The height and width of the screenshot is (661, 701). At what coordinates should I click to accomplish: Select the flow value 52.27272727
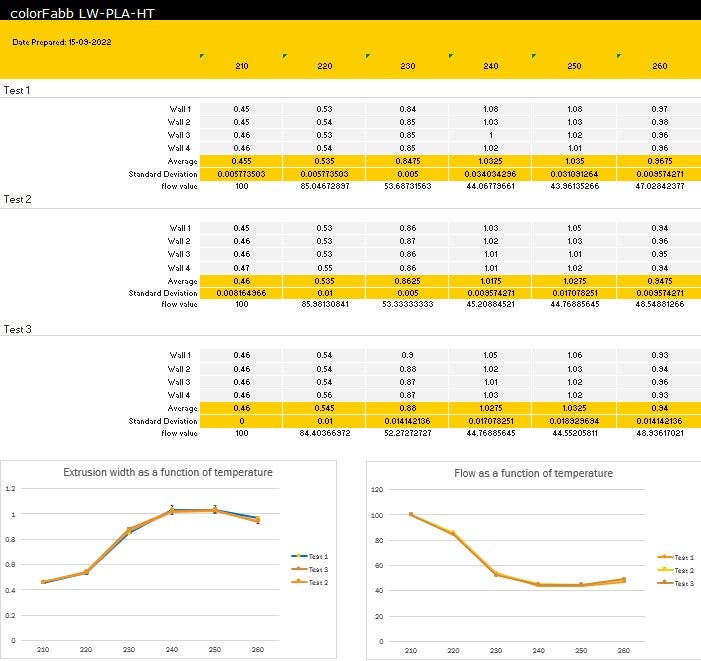pos(407,433)
